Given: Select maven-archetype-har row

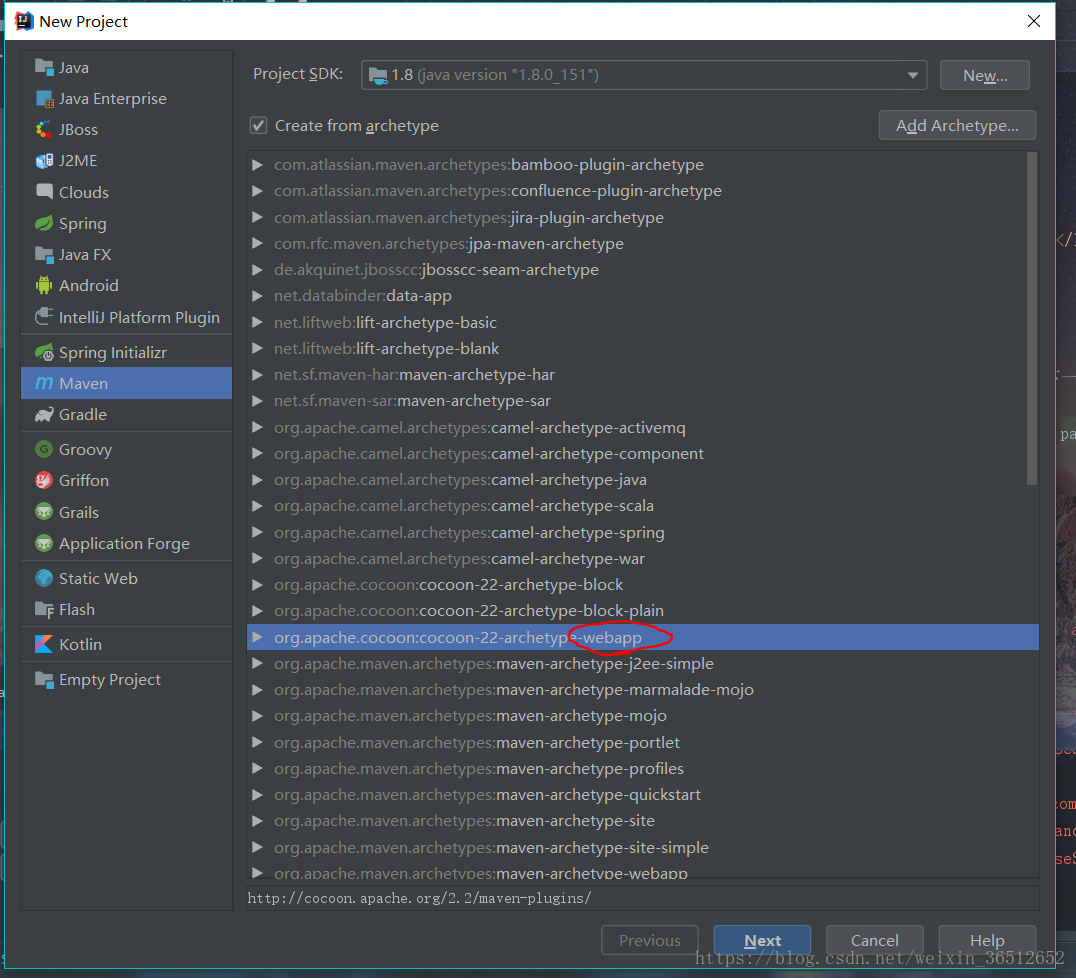Looking at the screenshot, I should [x=642, y=375].
